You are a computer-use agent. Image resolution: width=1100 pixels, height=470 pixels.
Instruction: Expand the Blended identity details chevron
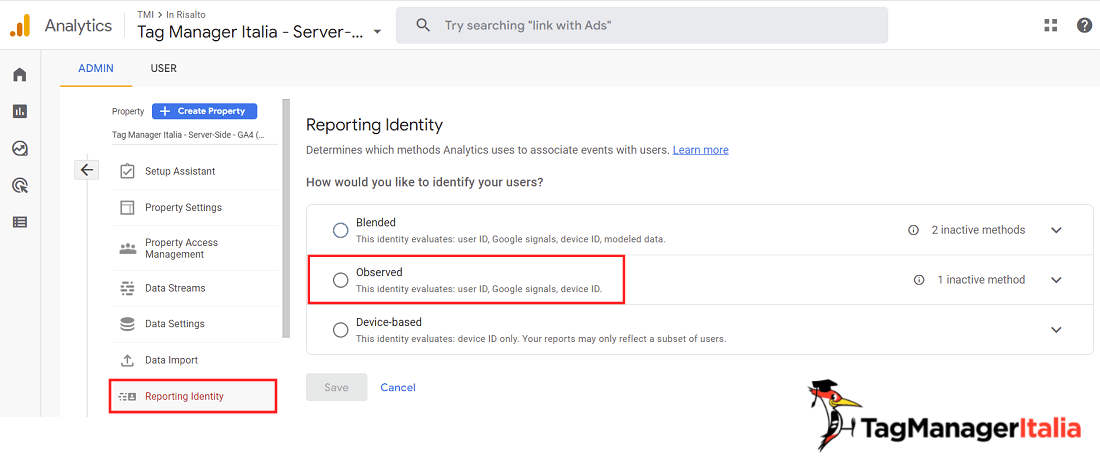coord(1057,230)
